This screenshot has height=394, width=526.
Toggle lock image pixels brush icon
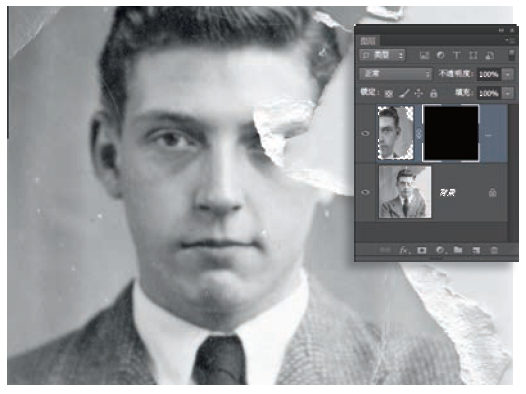[404, 93]
